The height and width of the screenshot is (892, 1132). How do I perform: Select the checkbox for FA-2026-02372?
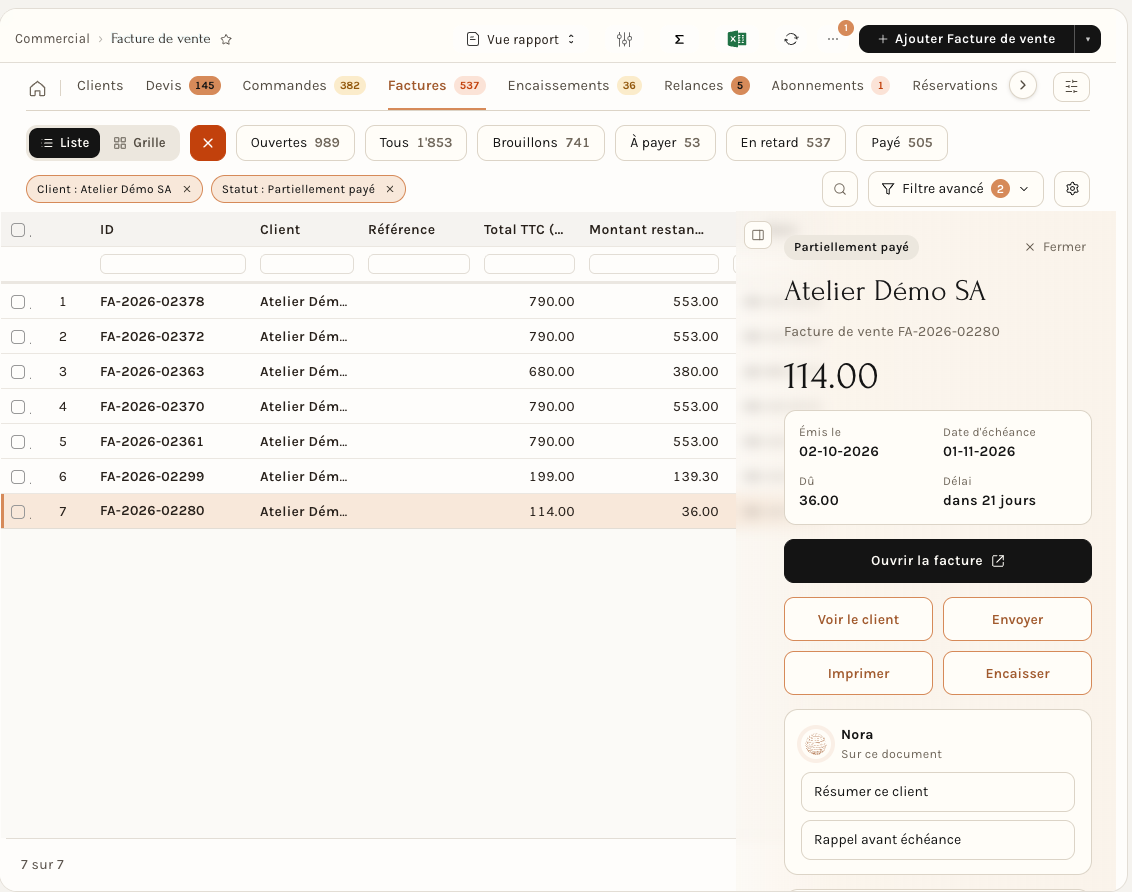pyautogui.click(x=18, y=337)
